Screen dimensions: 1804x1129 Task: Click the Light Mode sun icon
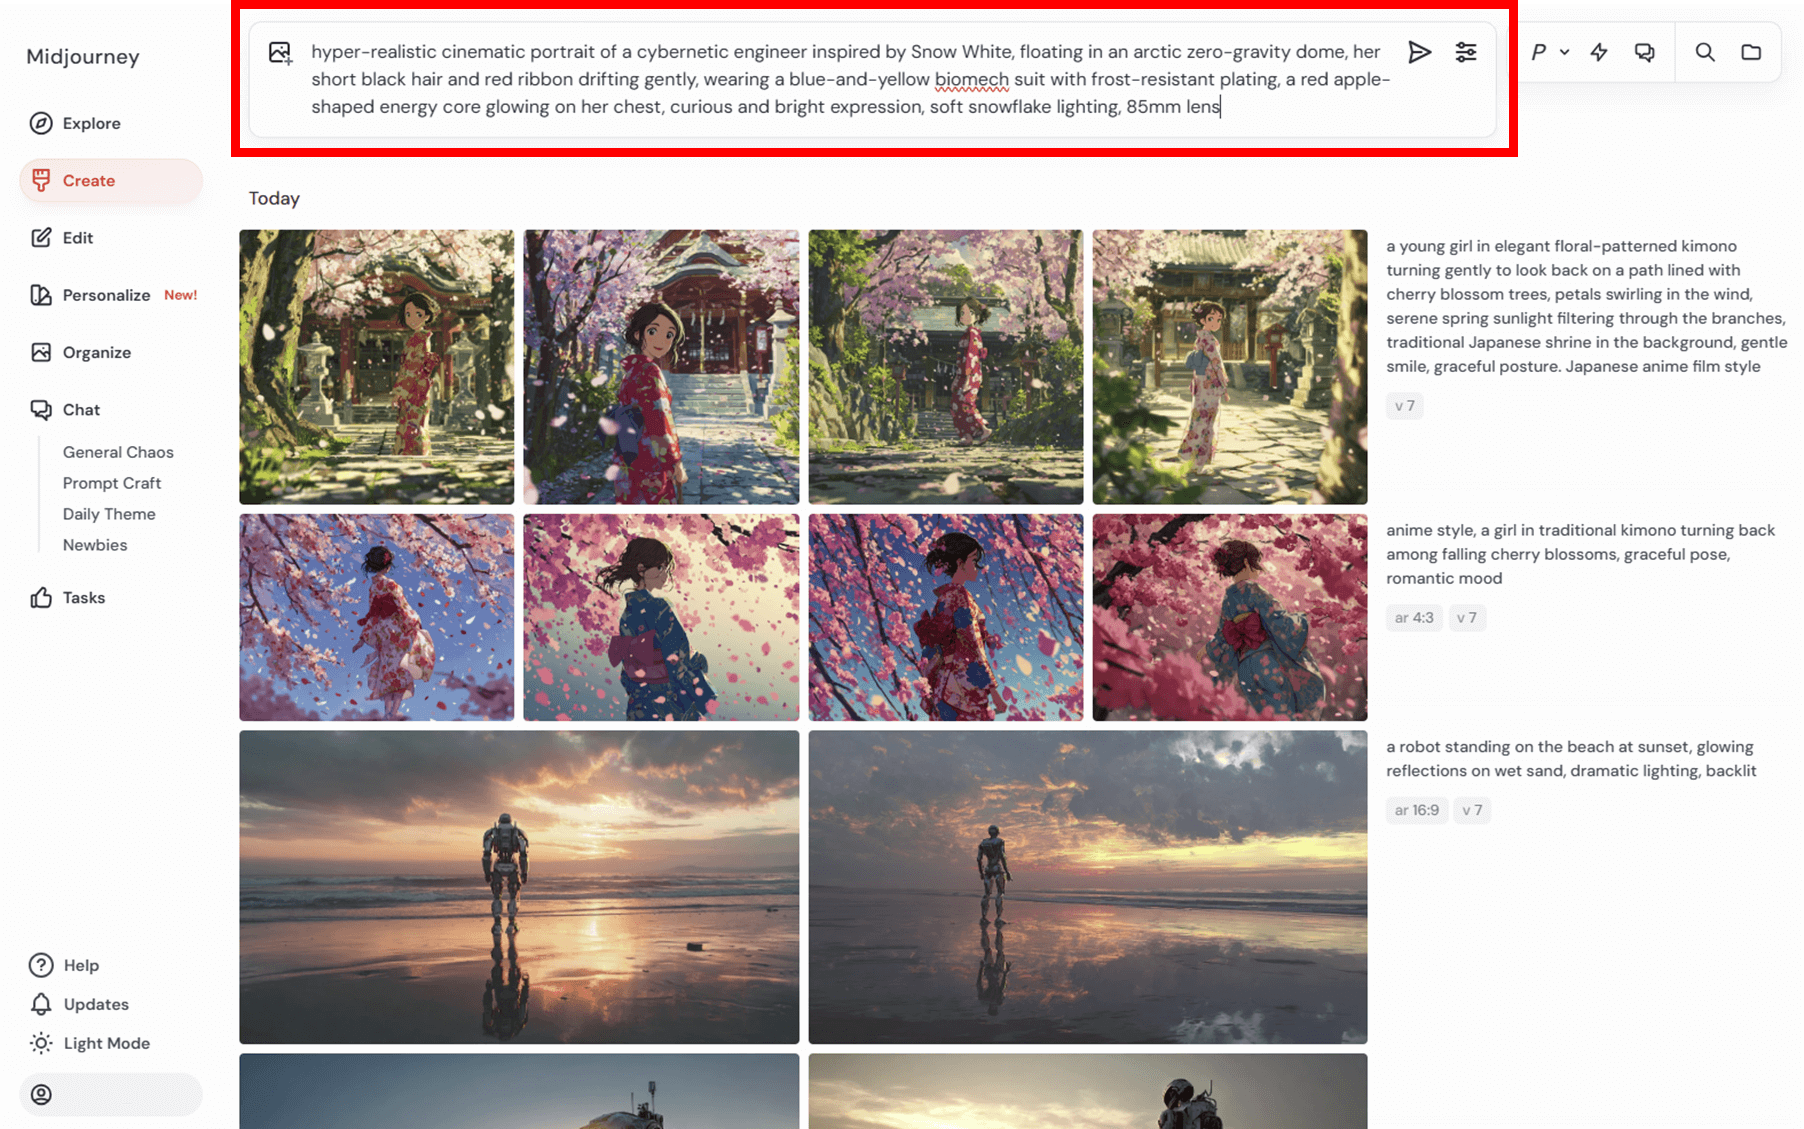click(41, 1043)
